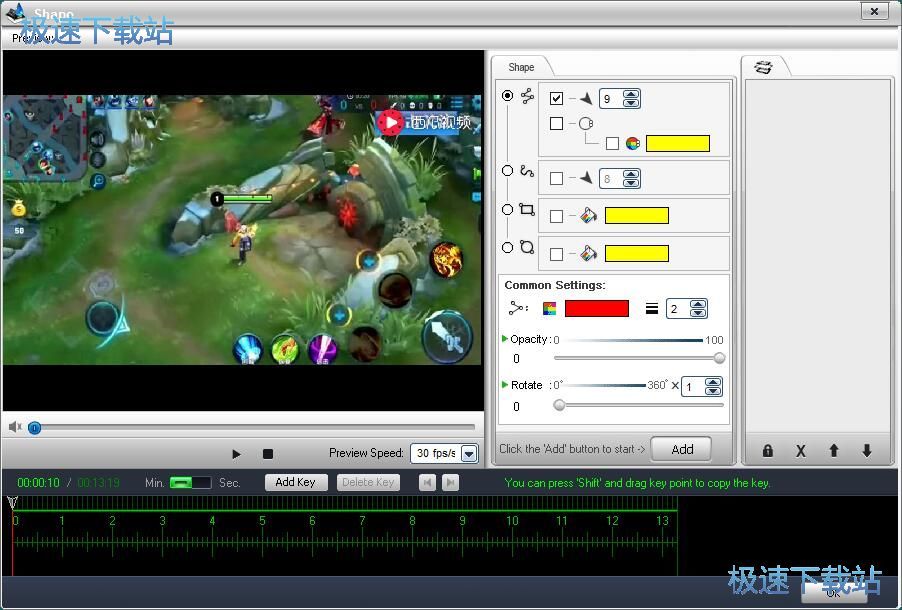Viewport: 902px width, 610px height.
Task: Open the yellow ellipse fill swatch
Action: [637, 254]
